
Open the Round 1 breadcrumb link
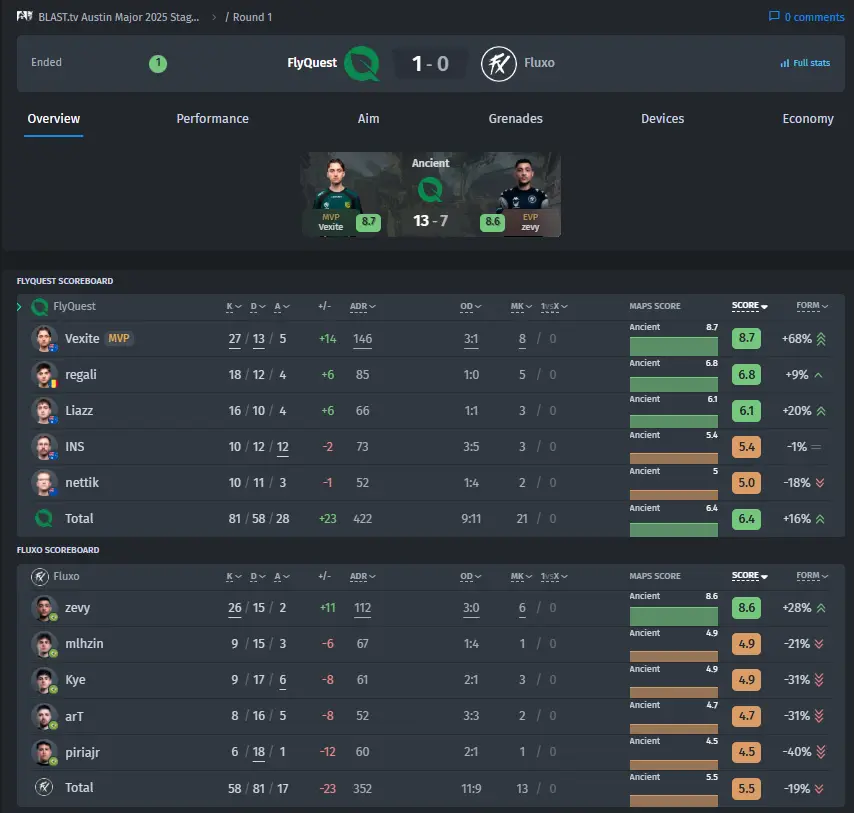(x=252, y=17)
